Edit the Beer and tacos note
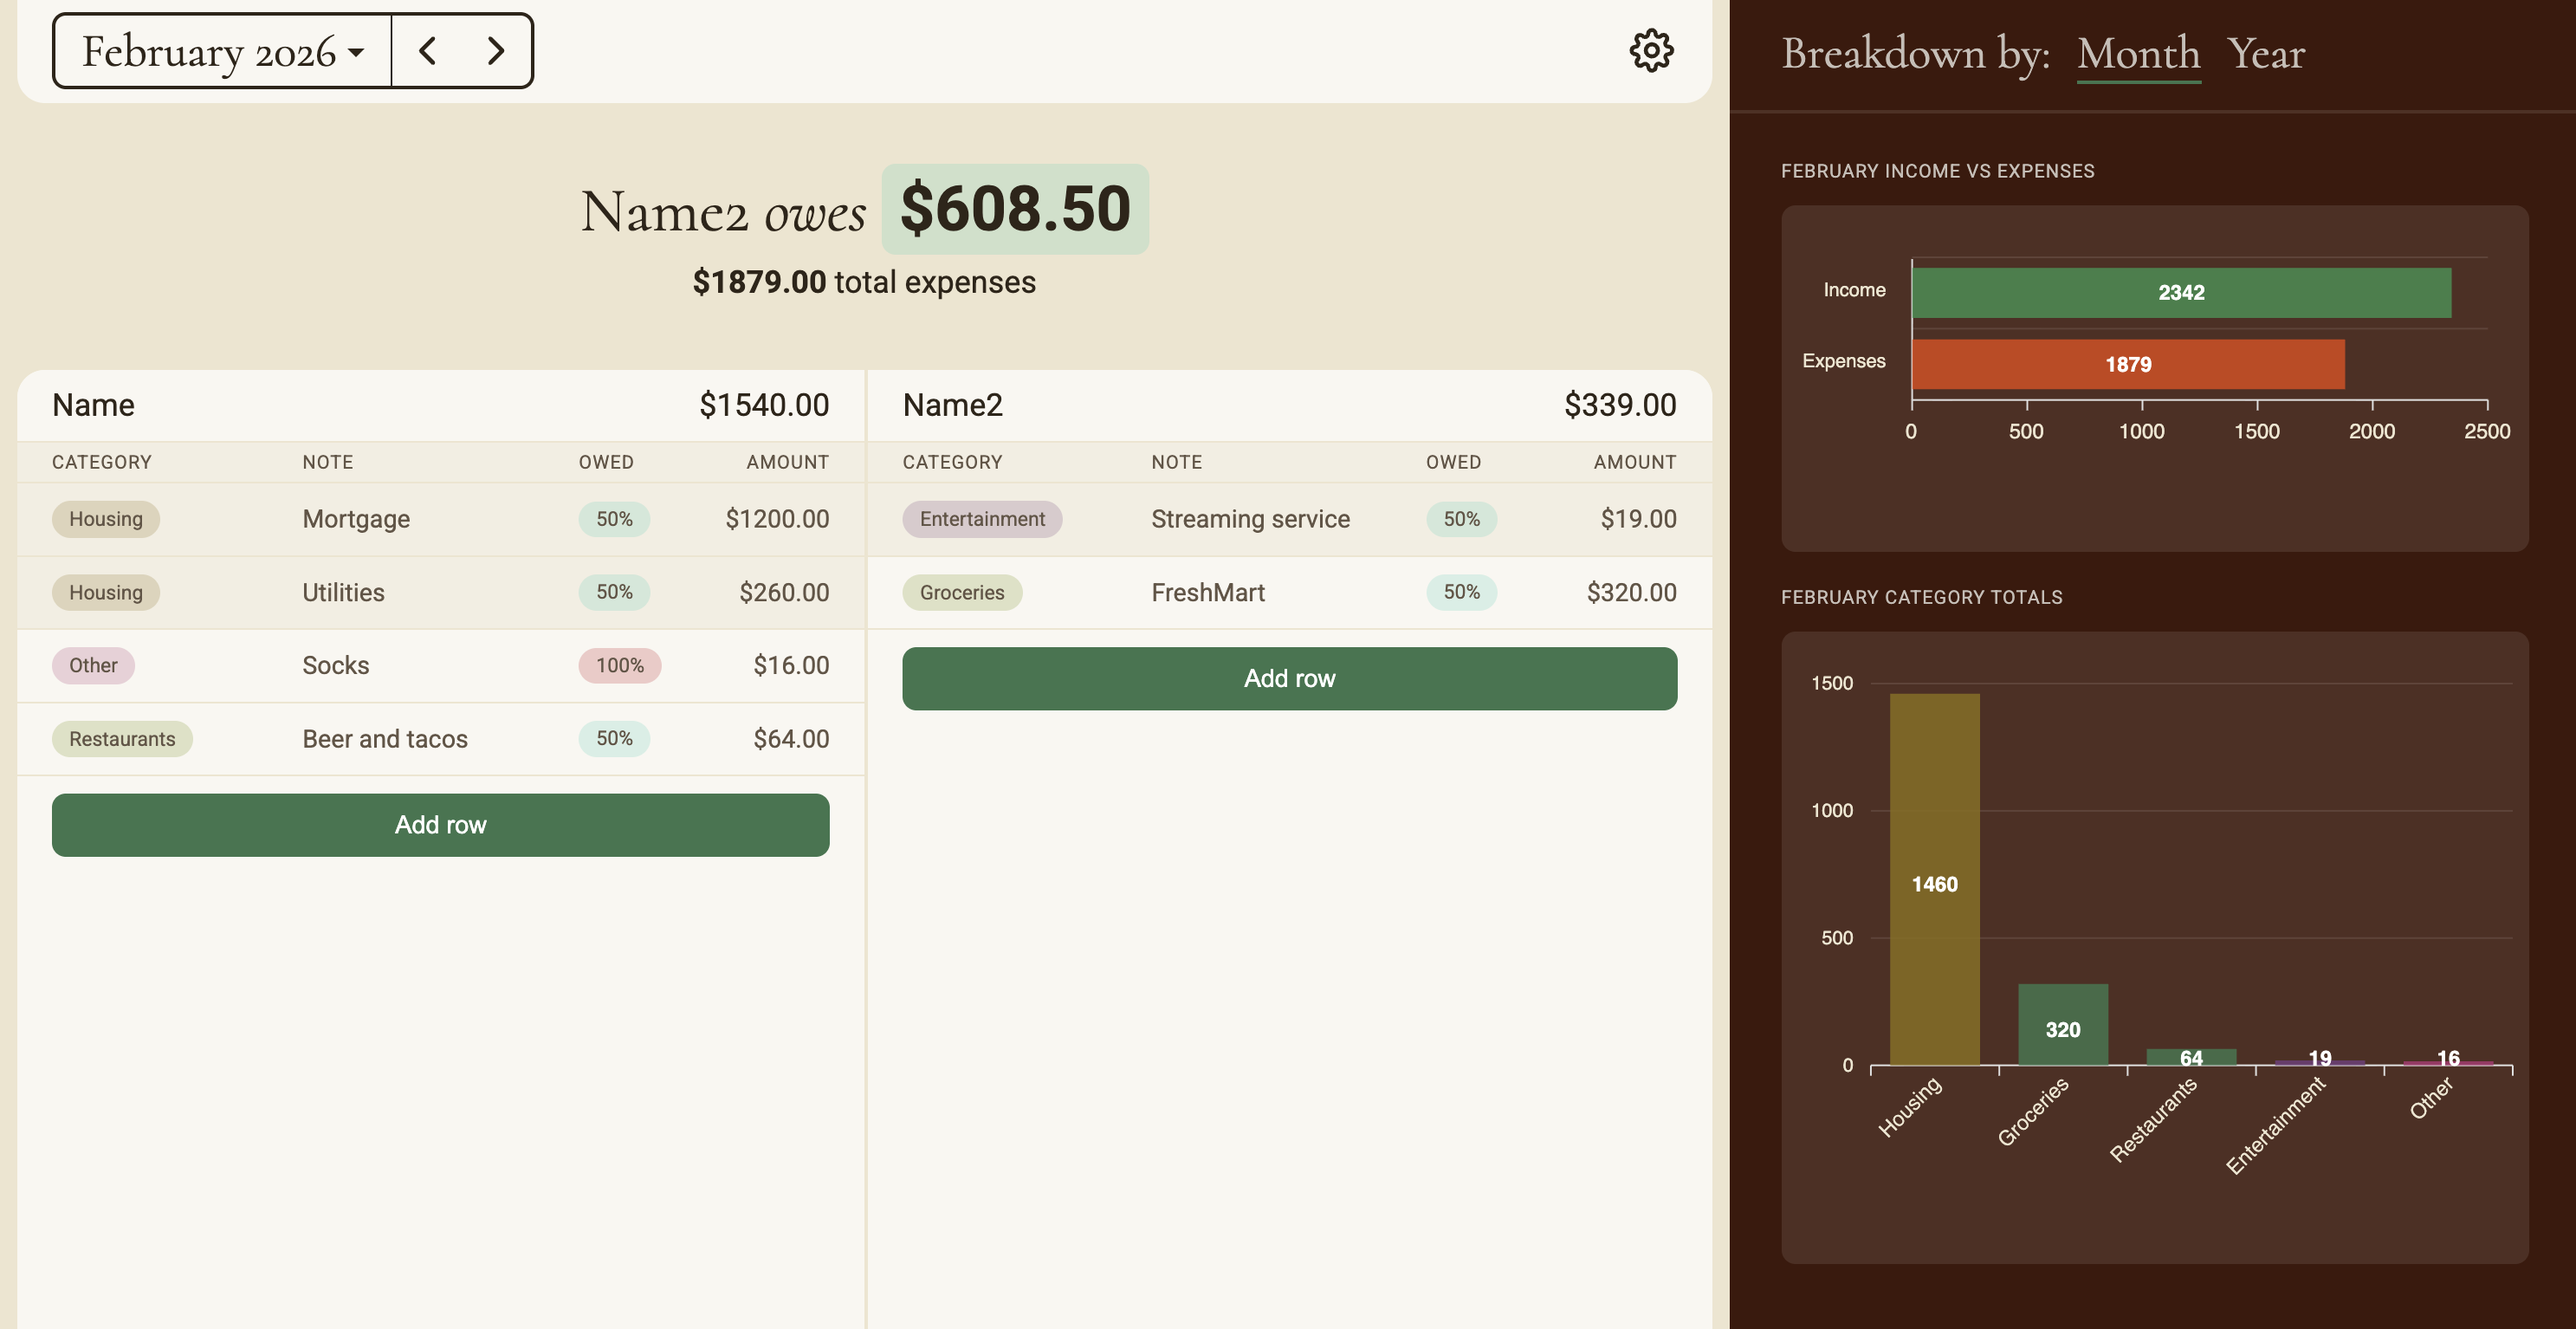The image size is (2576, 1329). (385, 739)
